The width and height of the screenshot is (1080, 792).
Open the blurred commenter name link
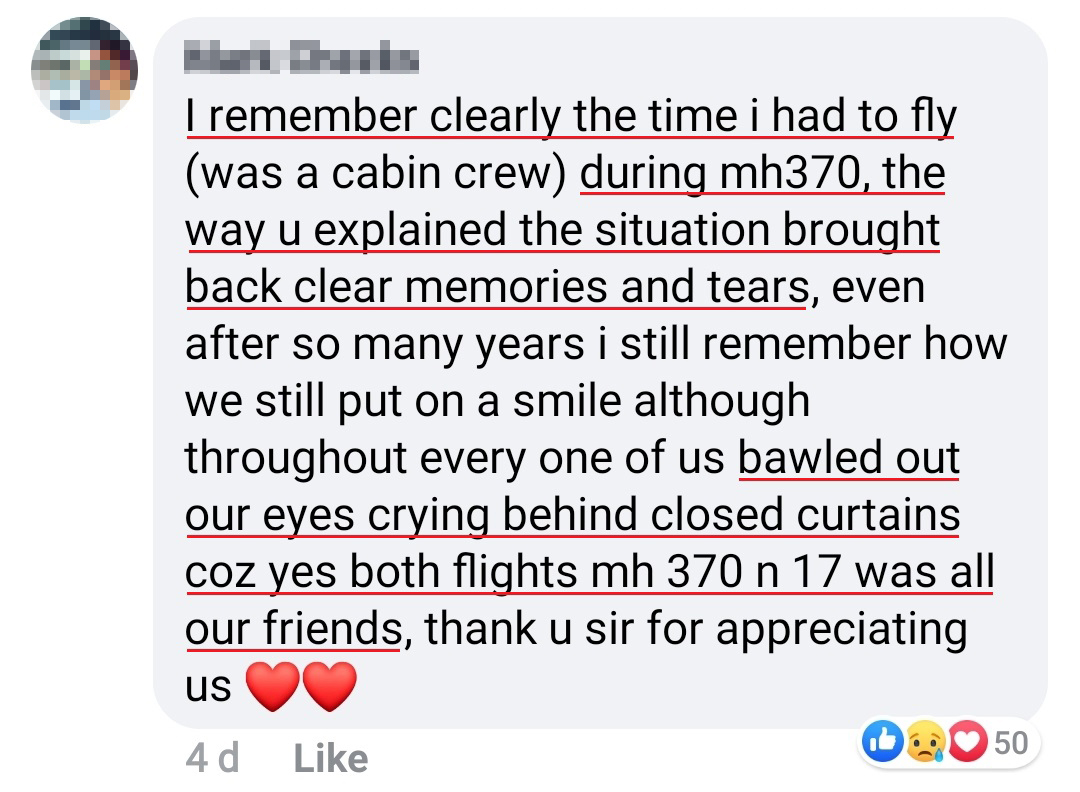(x=301, y=60)
